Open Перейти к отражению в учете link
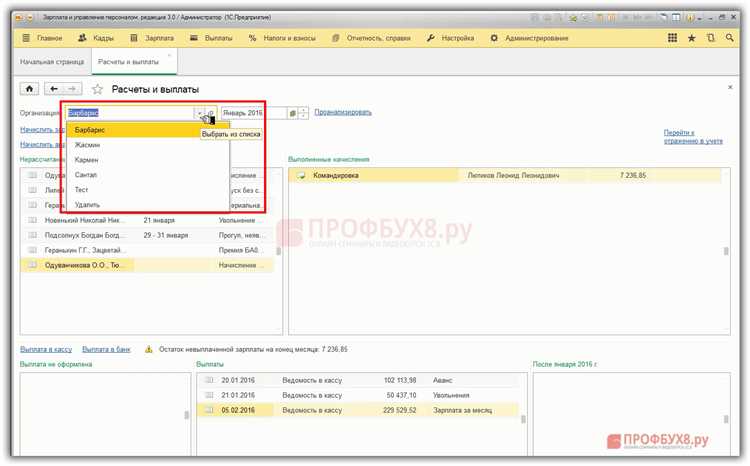This screenshot has height=466, width=750. (x=693, y=136)
